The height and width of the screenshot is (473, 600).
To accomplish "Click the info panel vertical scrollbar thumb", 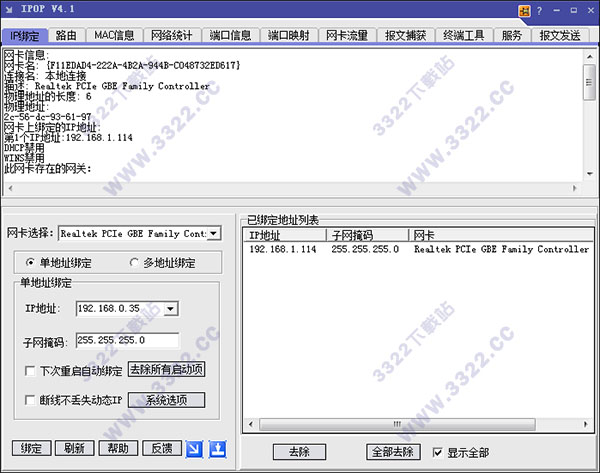I will pos(589,82).
